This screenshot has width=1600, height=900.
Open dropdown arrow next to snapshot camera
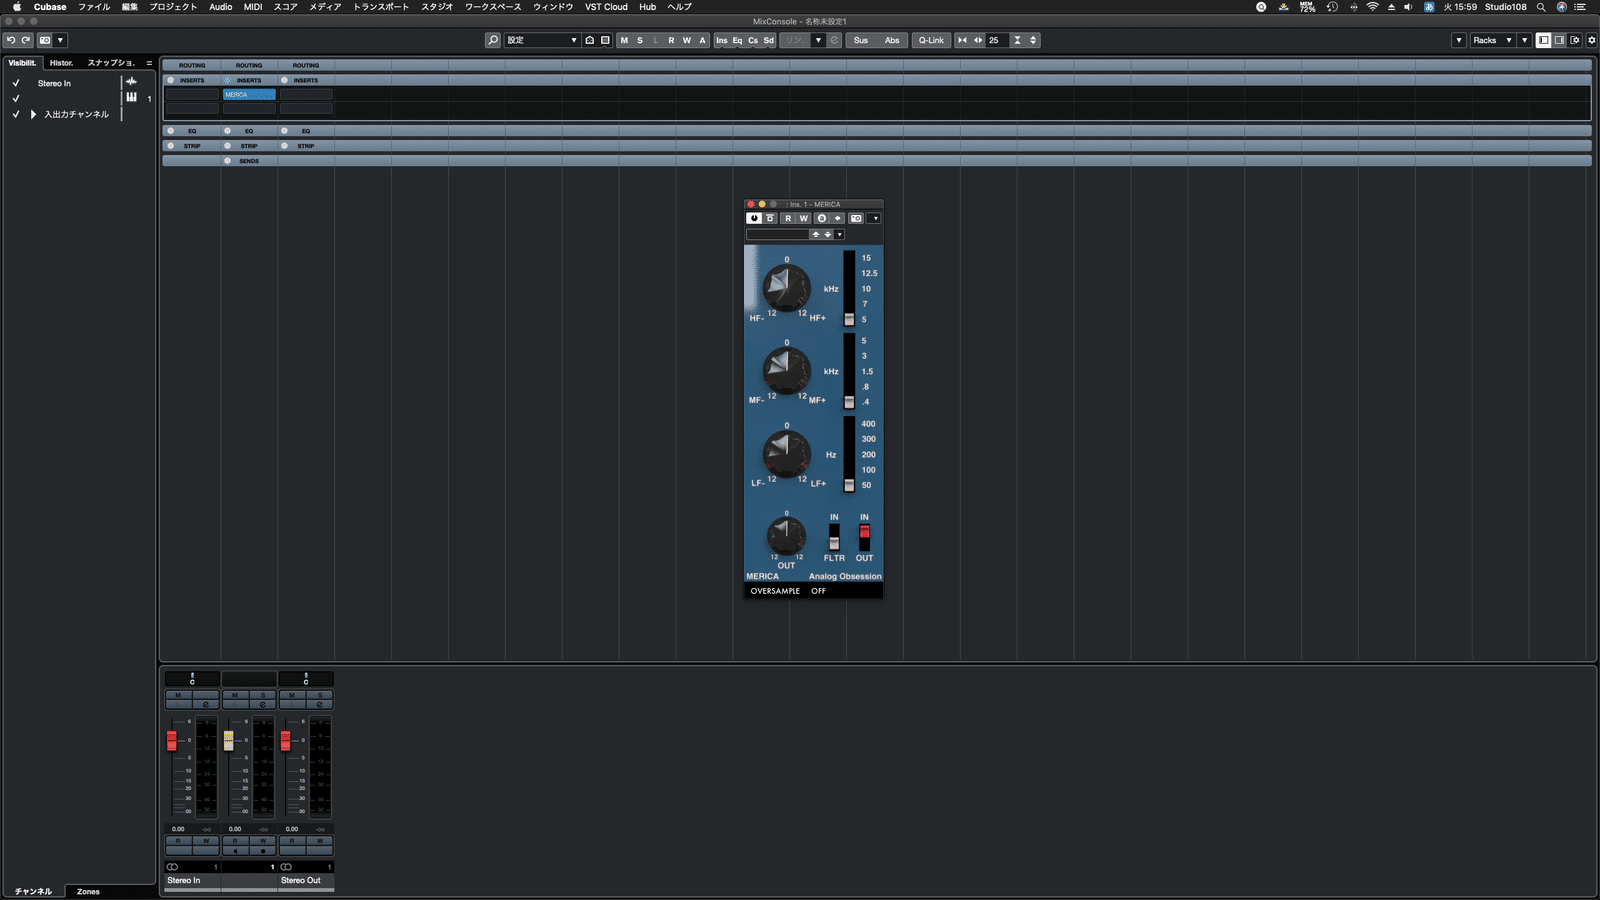60,40
